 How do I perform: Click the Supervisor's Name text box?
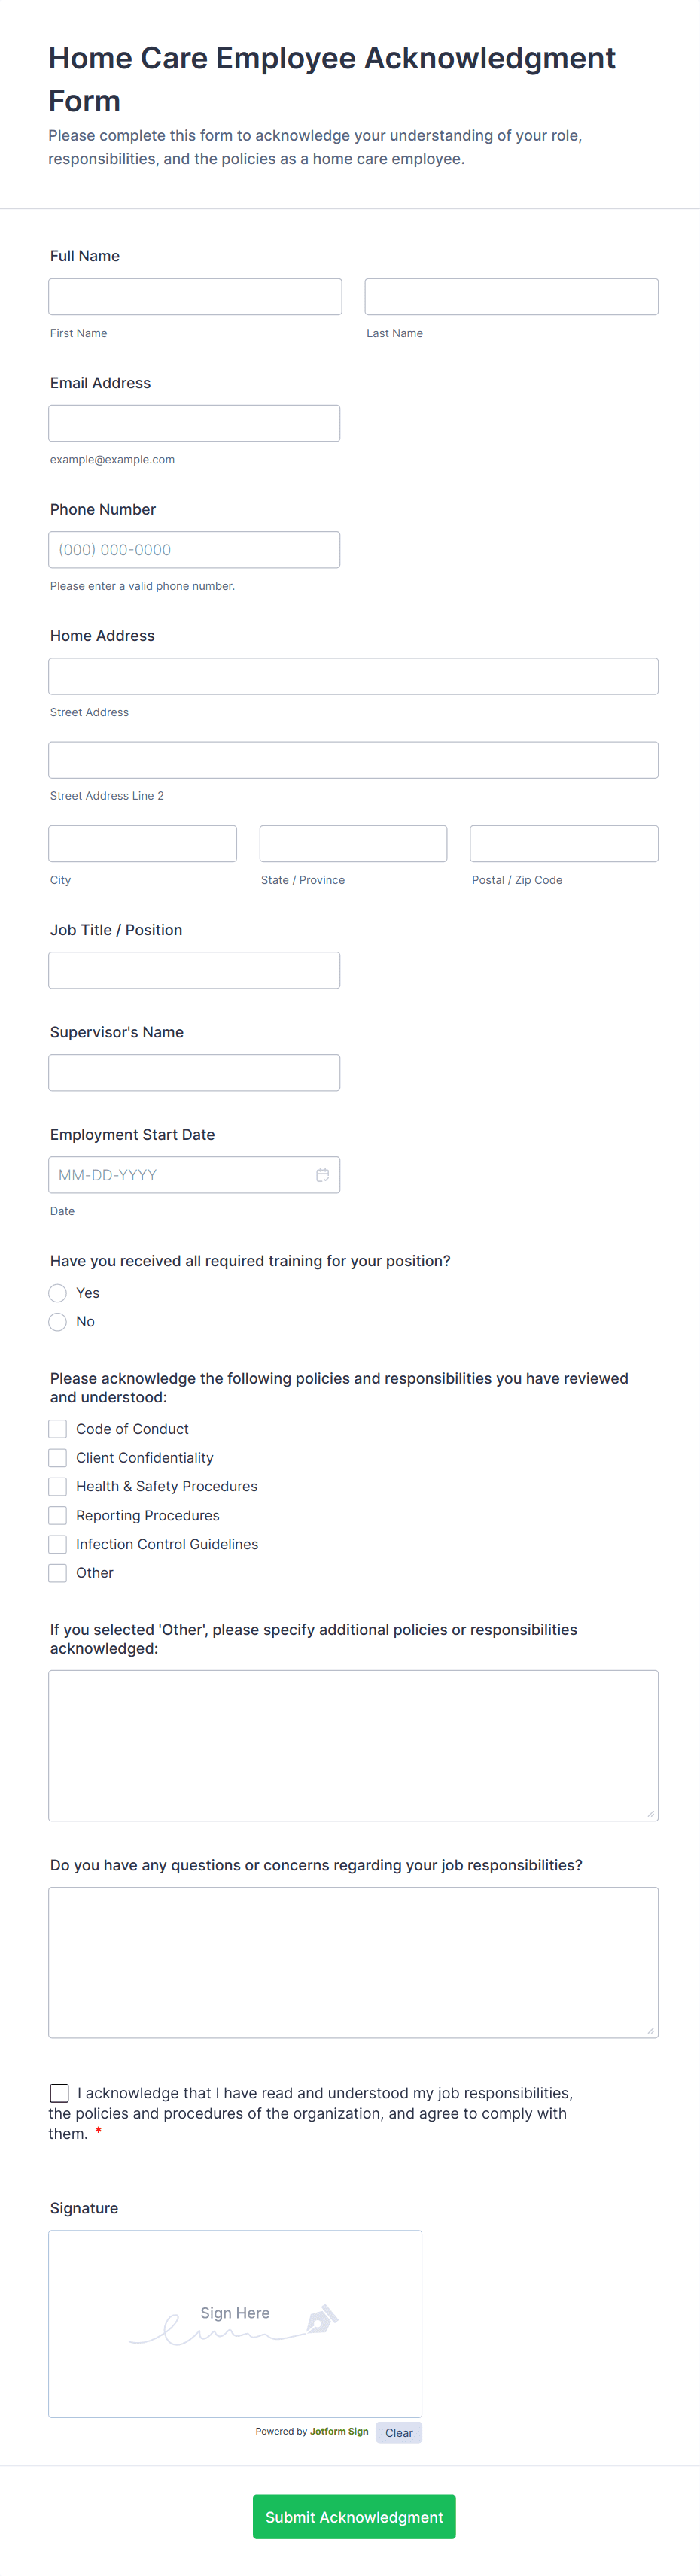(x=194, y=1073)
